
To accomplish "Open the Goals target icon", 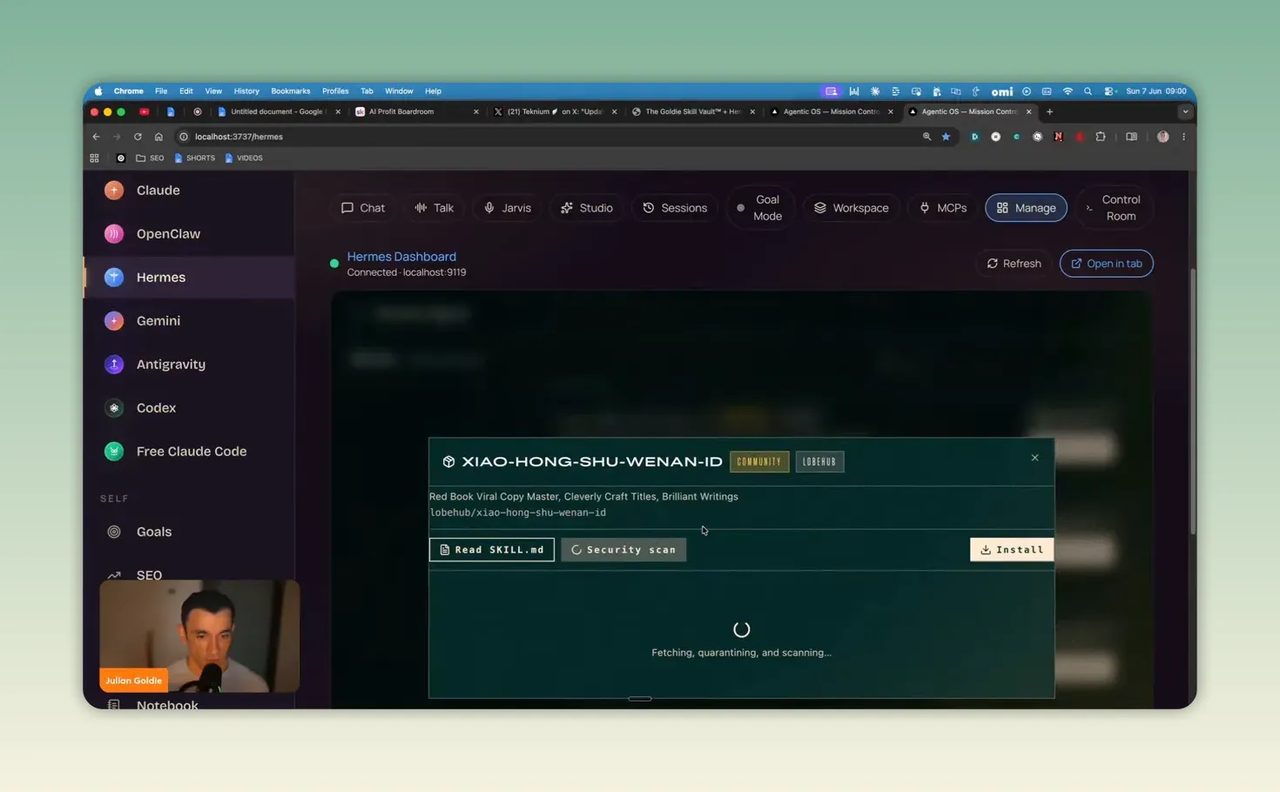I will (x=114, y=532).
